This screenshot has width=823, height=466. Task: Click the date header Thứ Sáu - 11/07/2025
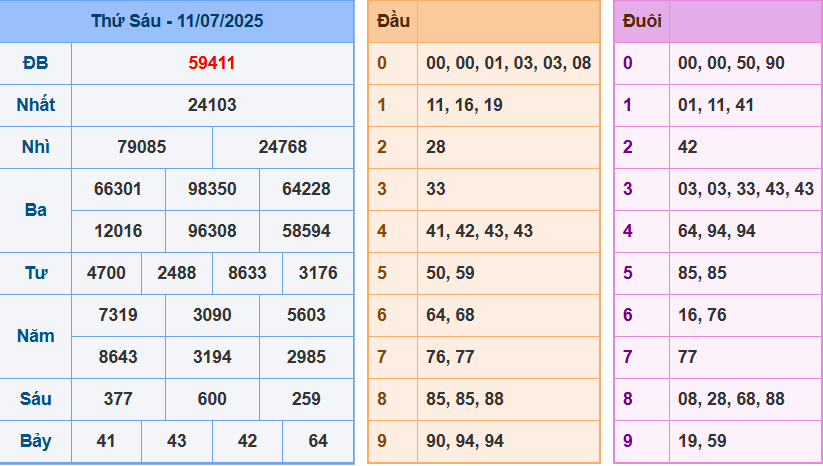(177, 21)
